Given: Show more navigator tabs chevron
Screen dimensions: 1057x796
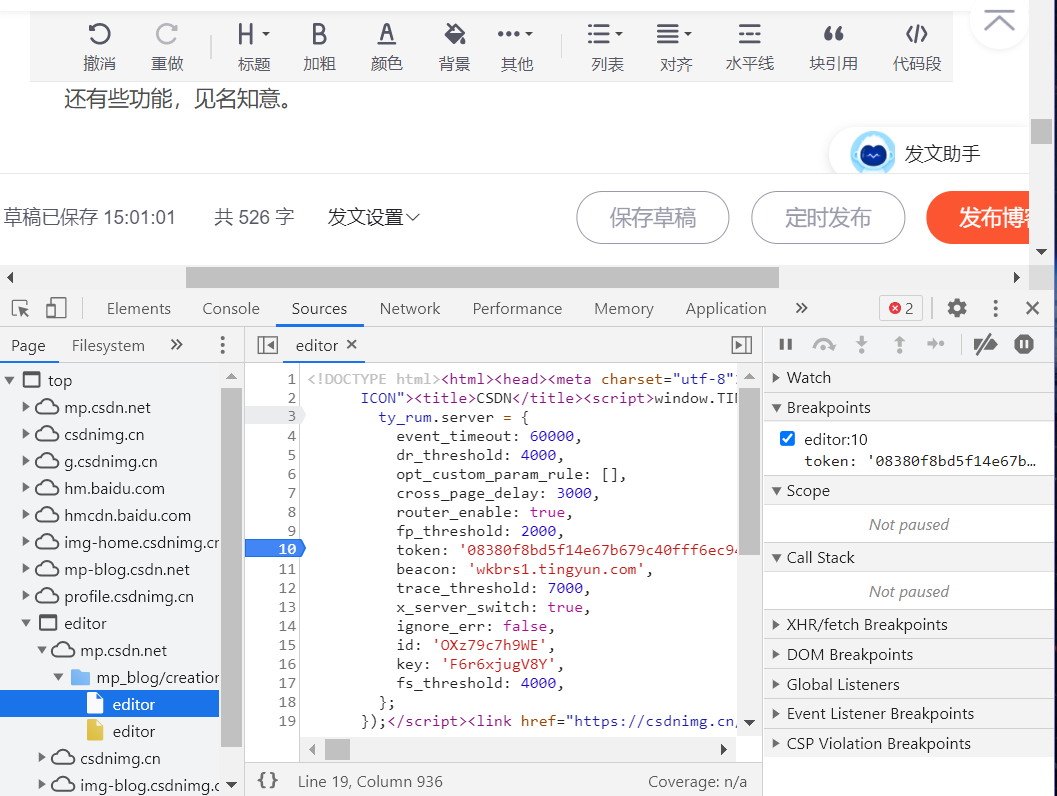Looking at the screenshot, I should click(x=176, y=345).
